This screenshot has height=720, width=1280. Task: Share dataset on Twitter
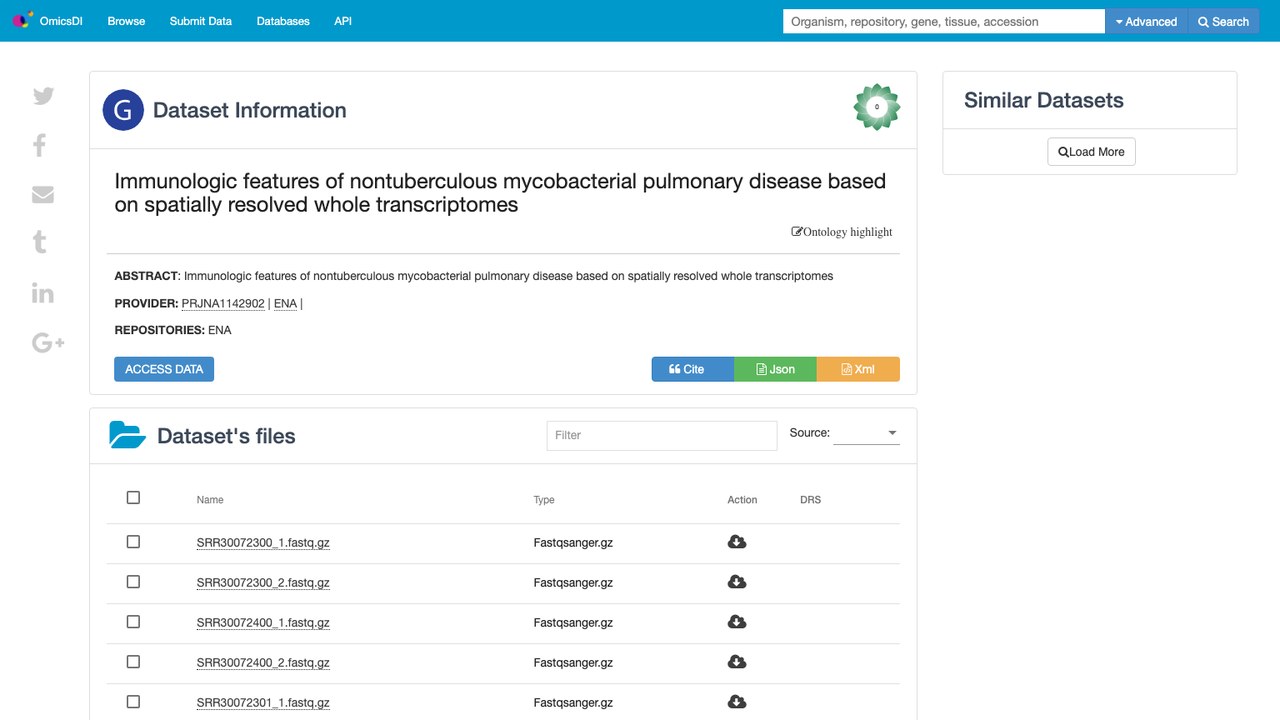43,96
